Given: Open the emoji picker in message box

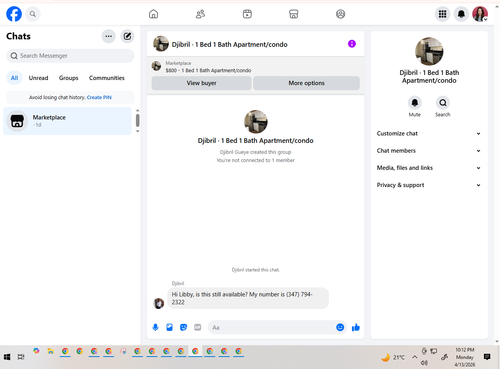Looking at the screenshot, I should pos(340,327).
